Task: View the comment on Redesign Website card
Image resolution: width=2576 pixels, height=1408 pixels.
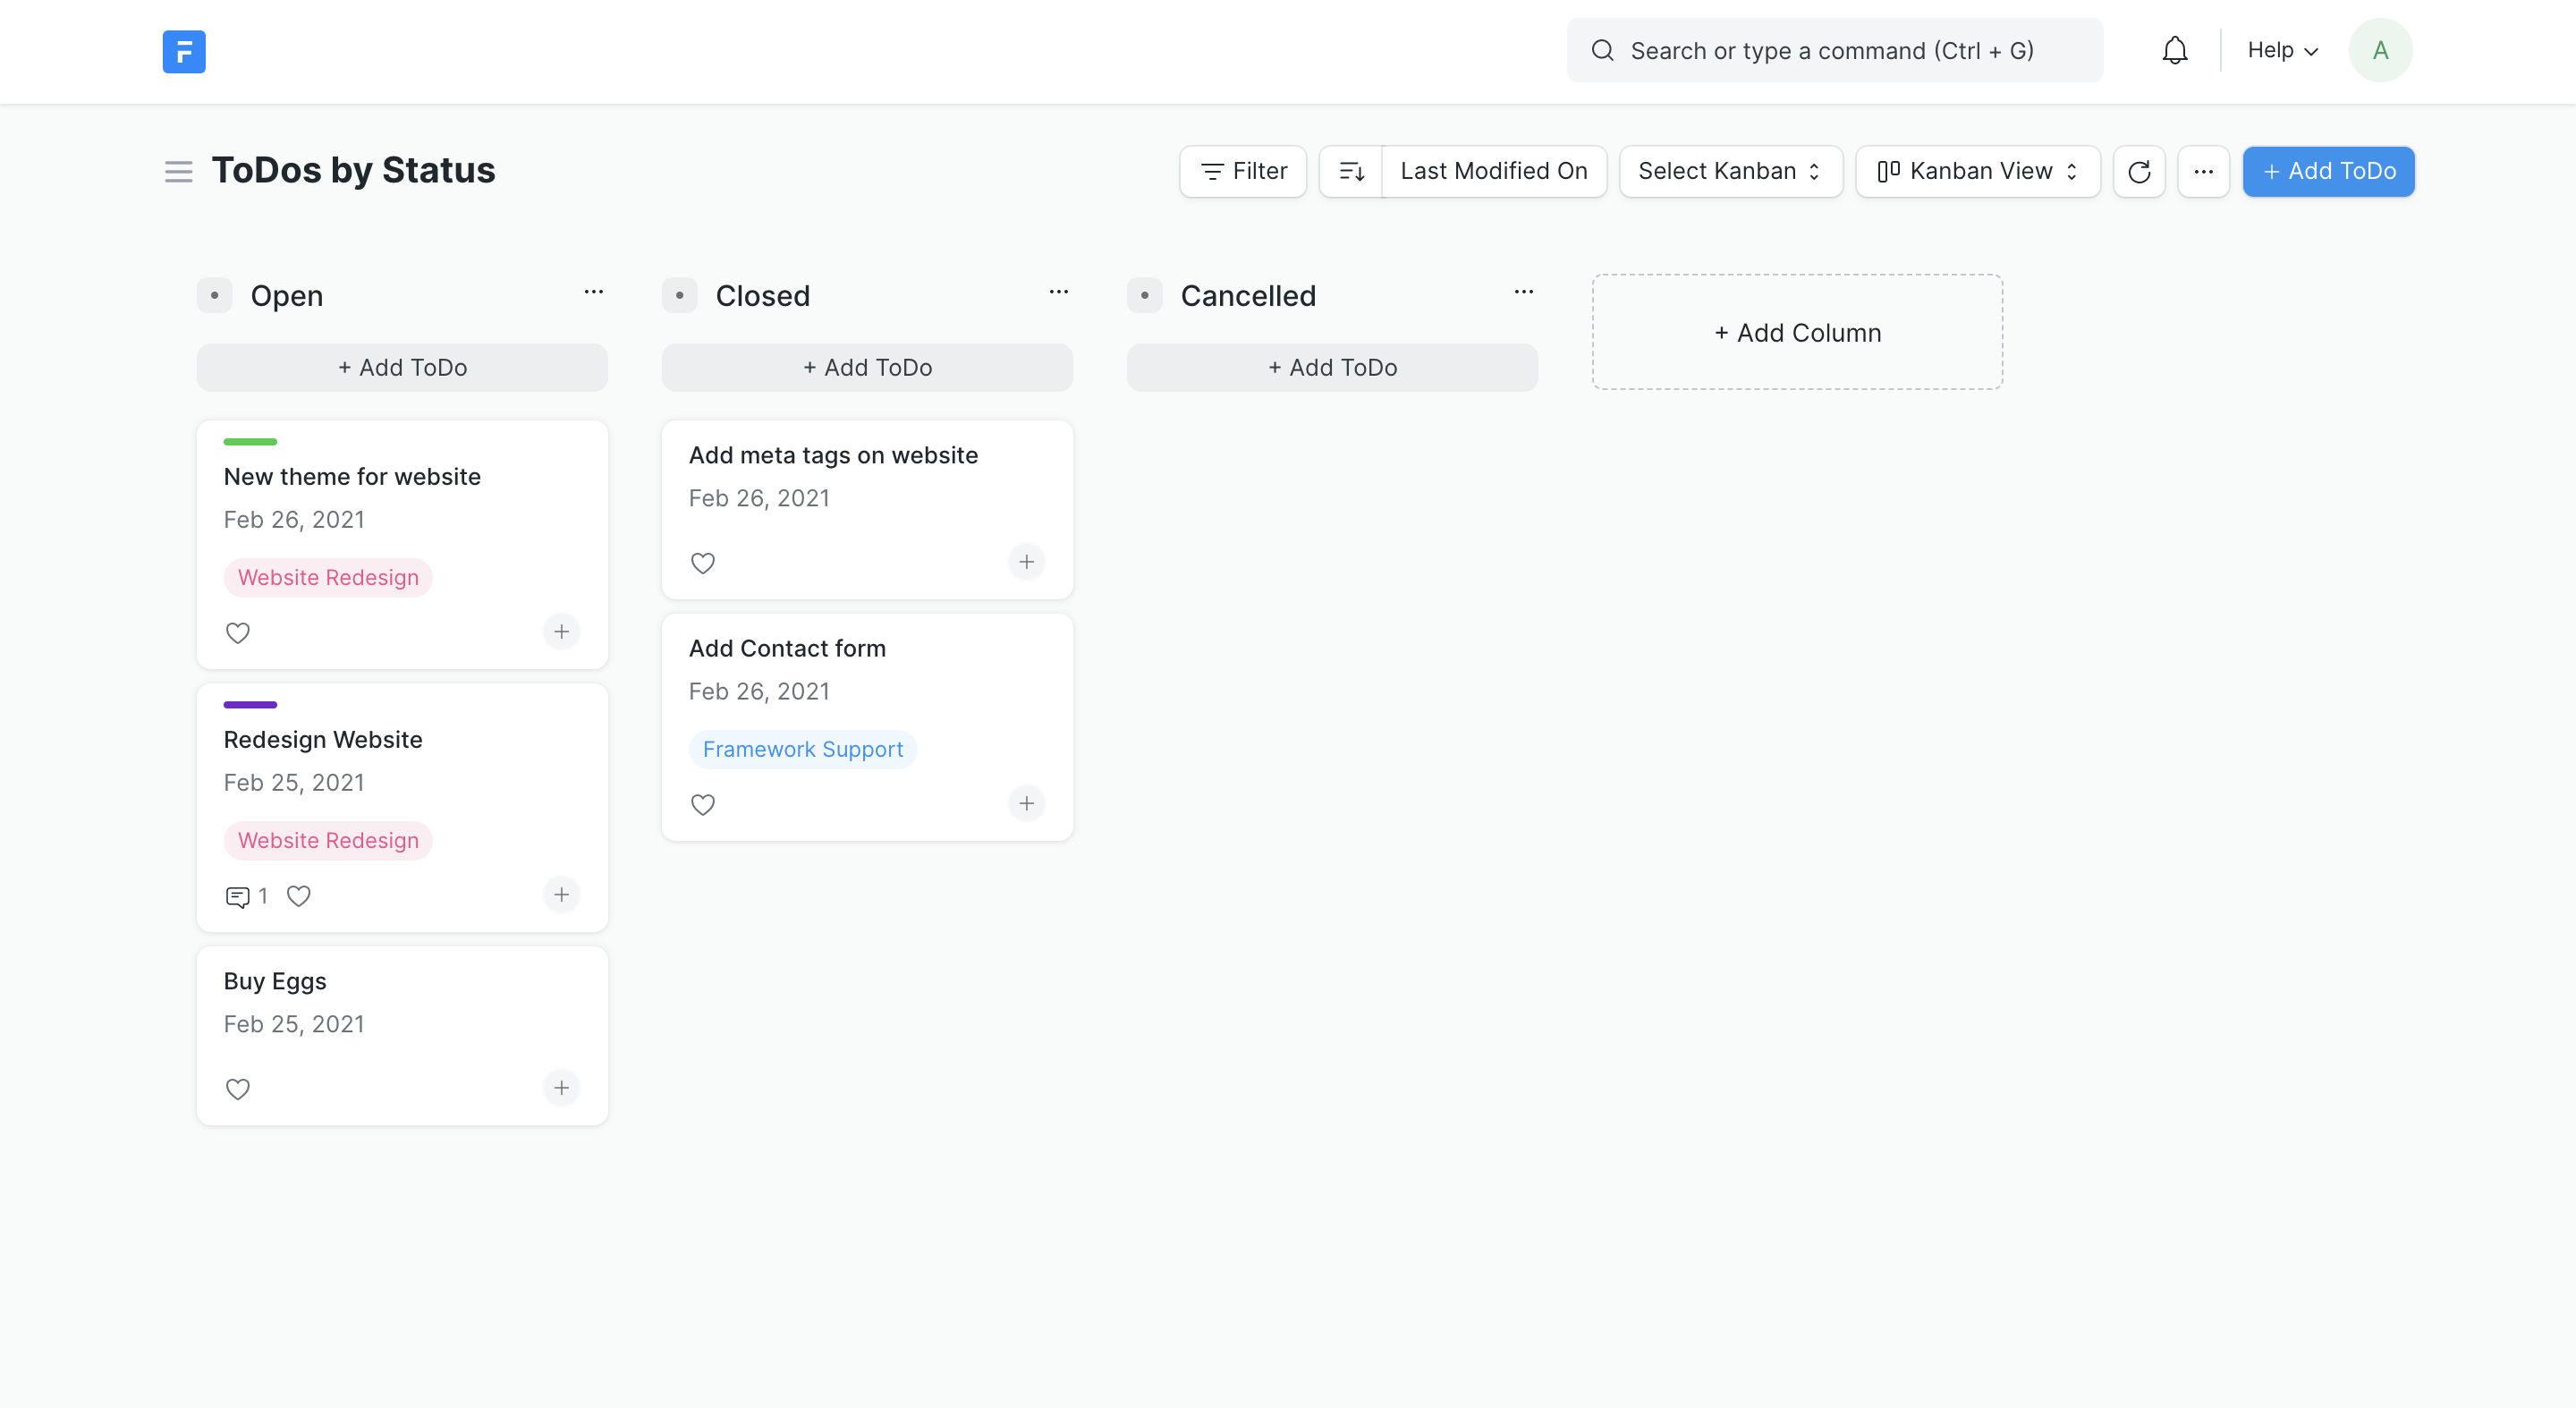Action: coord(238,895)
